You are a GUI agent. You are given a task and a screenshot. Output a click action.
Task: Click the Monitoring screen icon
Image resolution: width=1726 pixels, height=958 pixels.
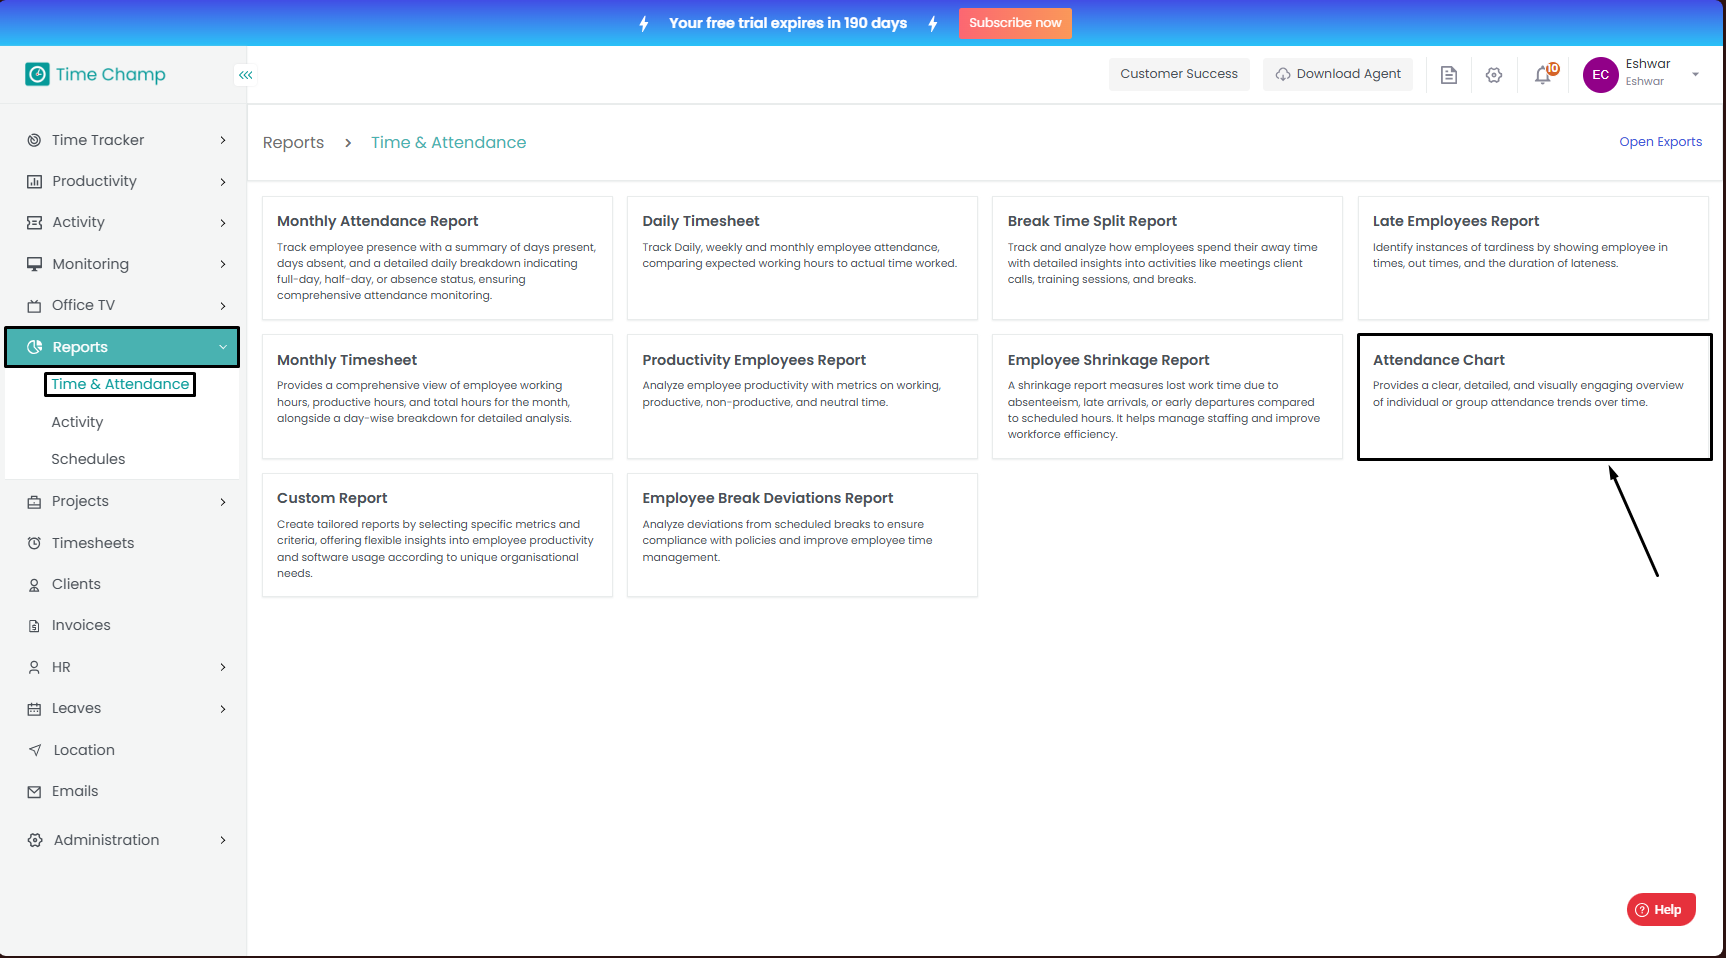pyautogui.click(x=34, y=264)
